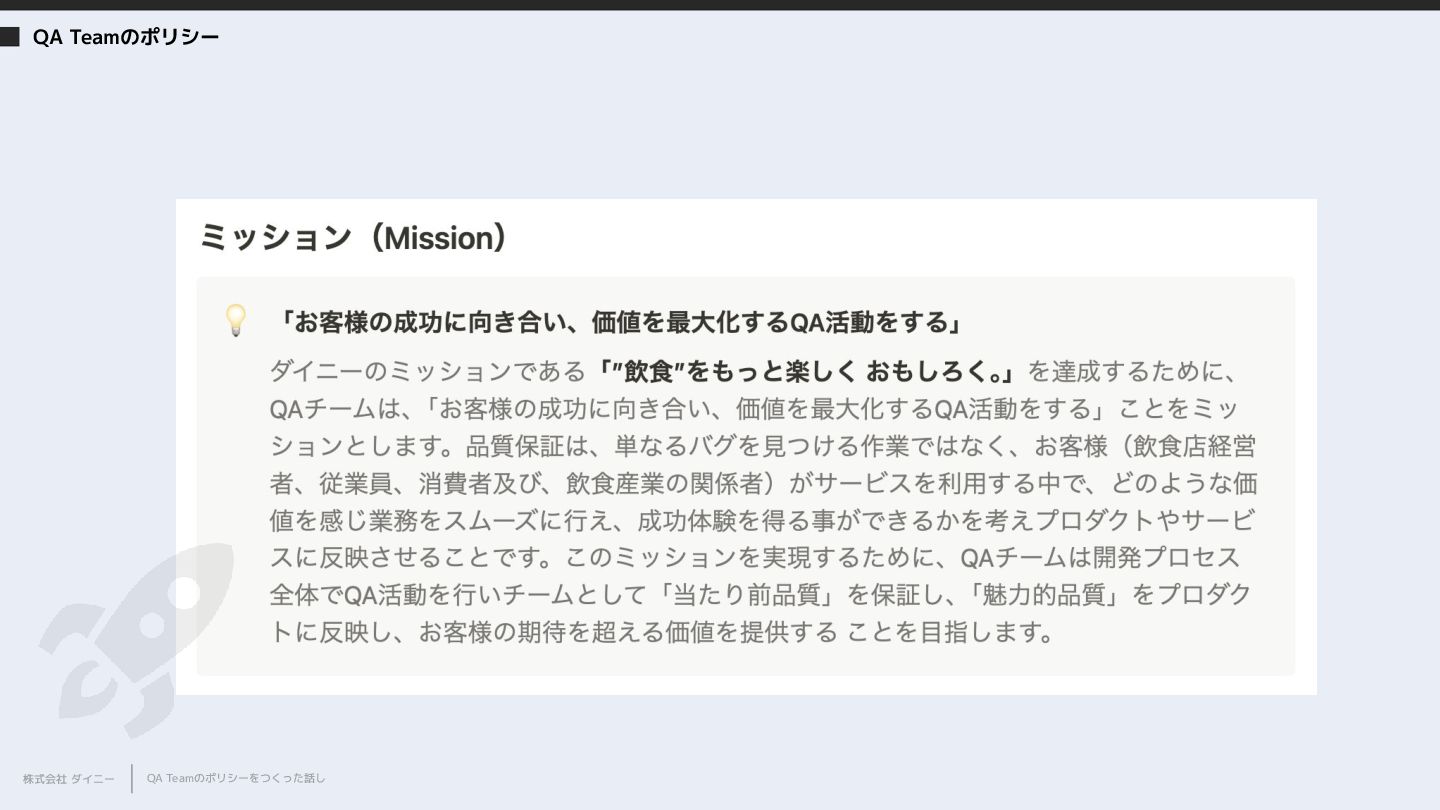Select the quoted term 「当たり前品質」
The height and width of the screenshot is (810, 1440).
pos(743,594)
